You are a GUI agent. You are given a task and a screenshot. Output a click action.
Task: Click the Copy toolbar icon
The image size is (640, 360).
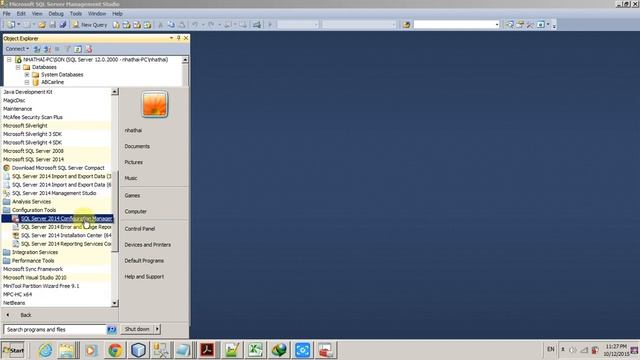pyautogui.click(x=171, y=25)
